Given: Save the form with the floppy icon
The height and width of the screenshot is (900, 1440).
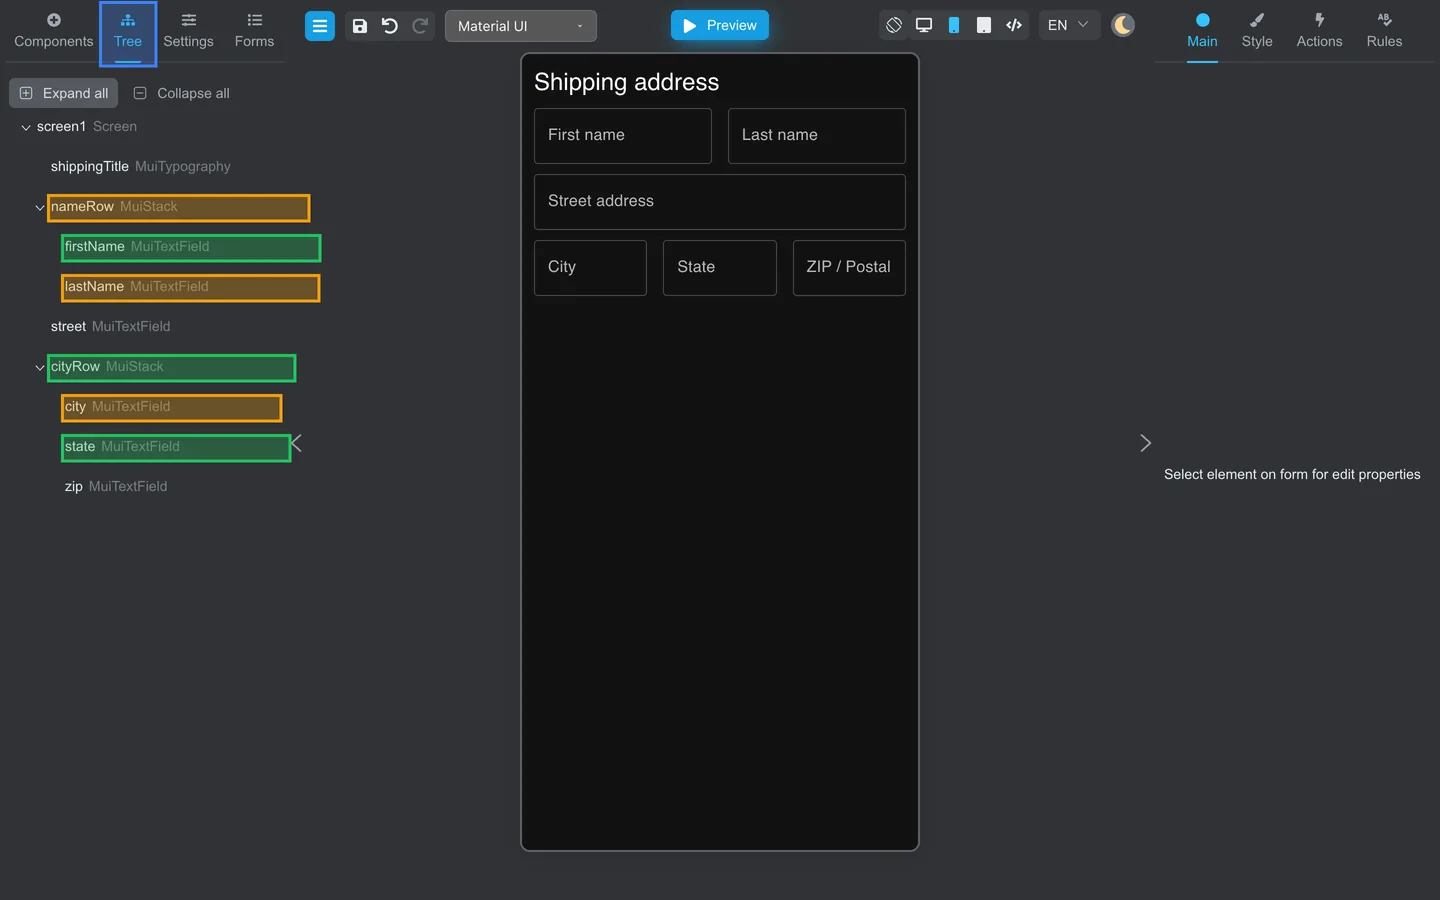Looking at the screenshot, I should coord(360,26).
